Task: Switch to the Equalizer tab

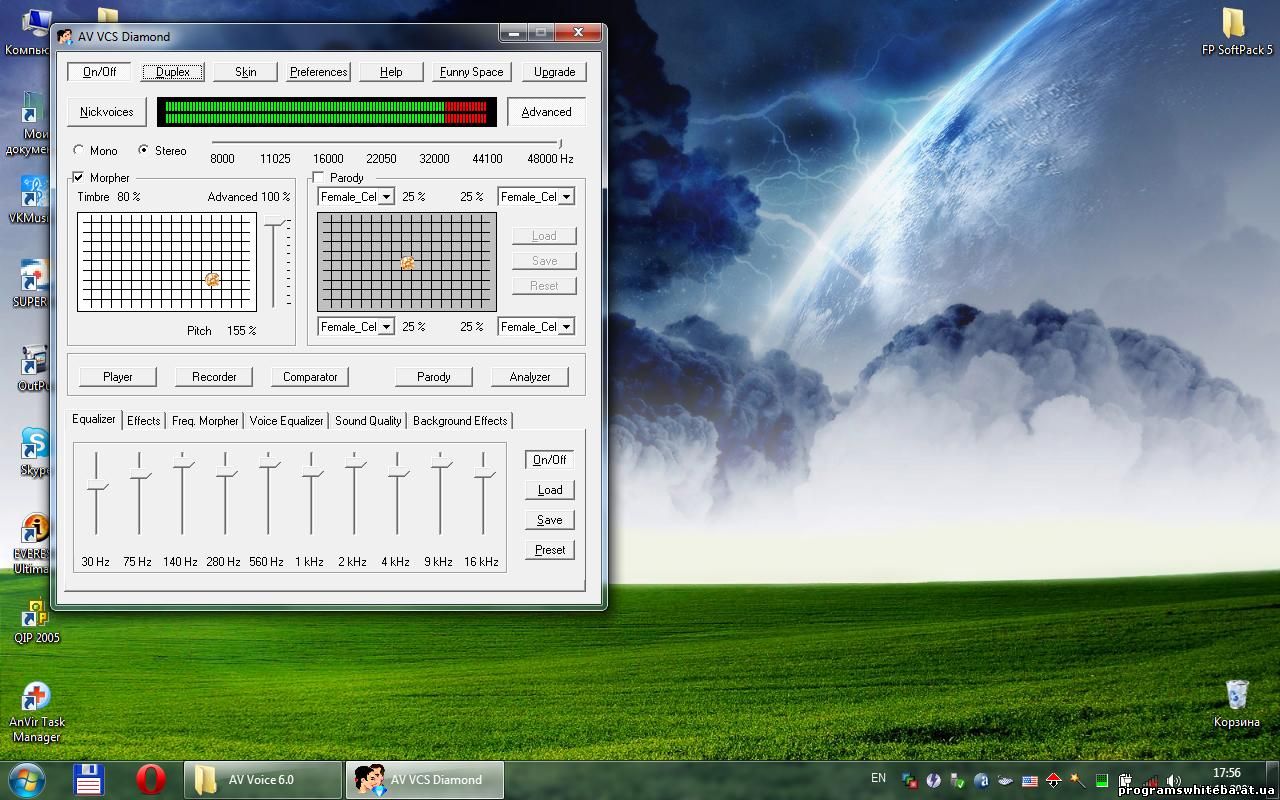Action: click(x=94, y=420)
